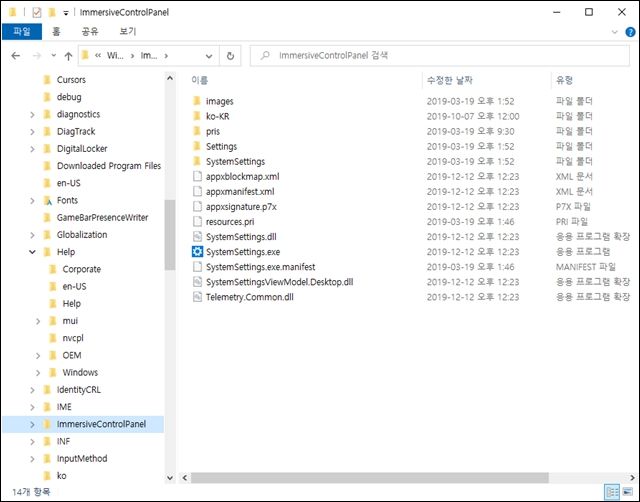640x502 pixels.
Task: Click the SystemSettings folder icon
Action: coord(197,161)
